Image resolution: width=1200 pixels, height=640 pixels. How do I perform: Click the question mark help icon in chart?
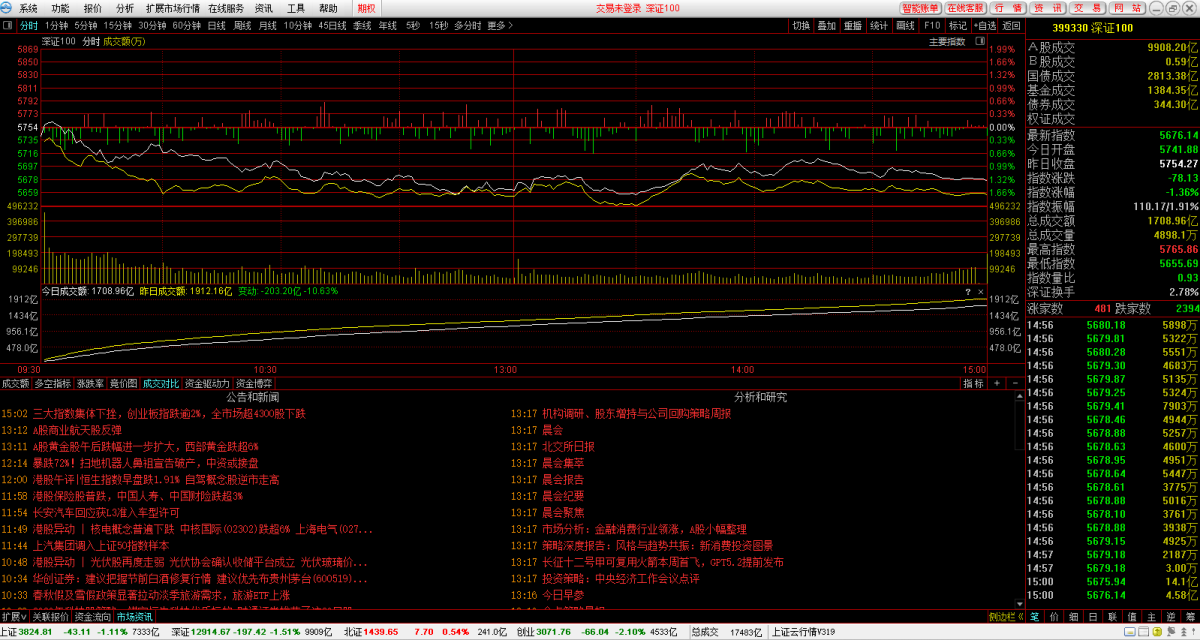click(967, 292)
